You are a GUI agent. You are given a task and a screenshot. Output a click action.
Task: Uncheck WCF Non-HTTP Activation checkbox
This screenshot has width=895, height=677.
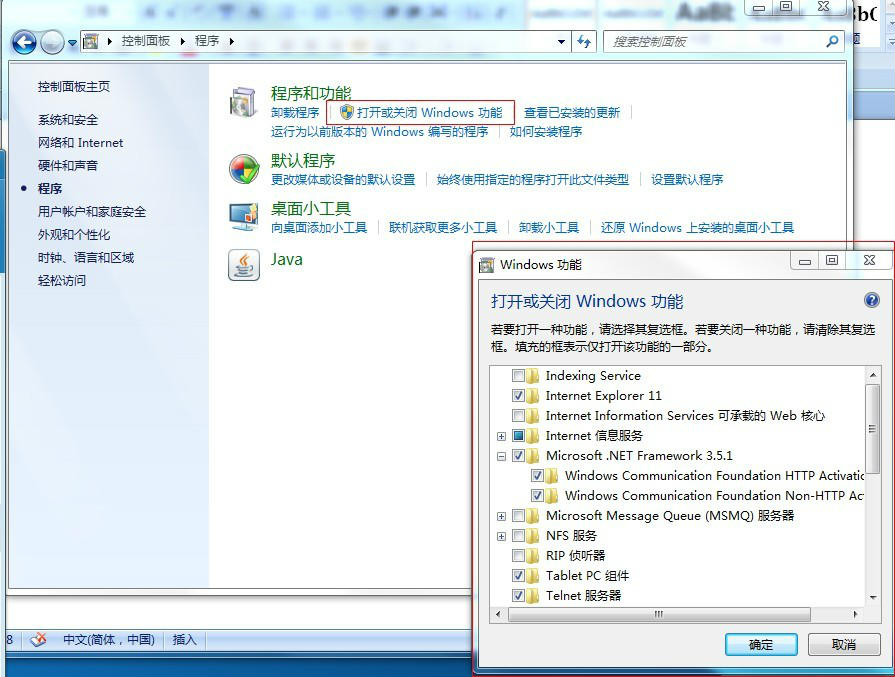coord(537,495)
